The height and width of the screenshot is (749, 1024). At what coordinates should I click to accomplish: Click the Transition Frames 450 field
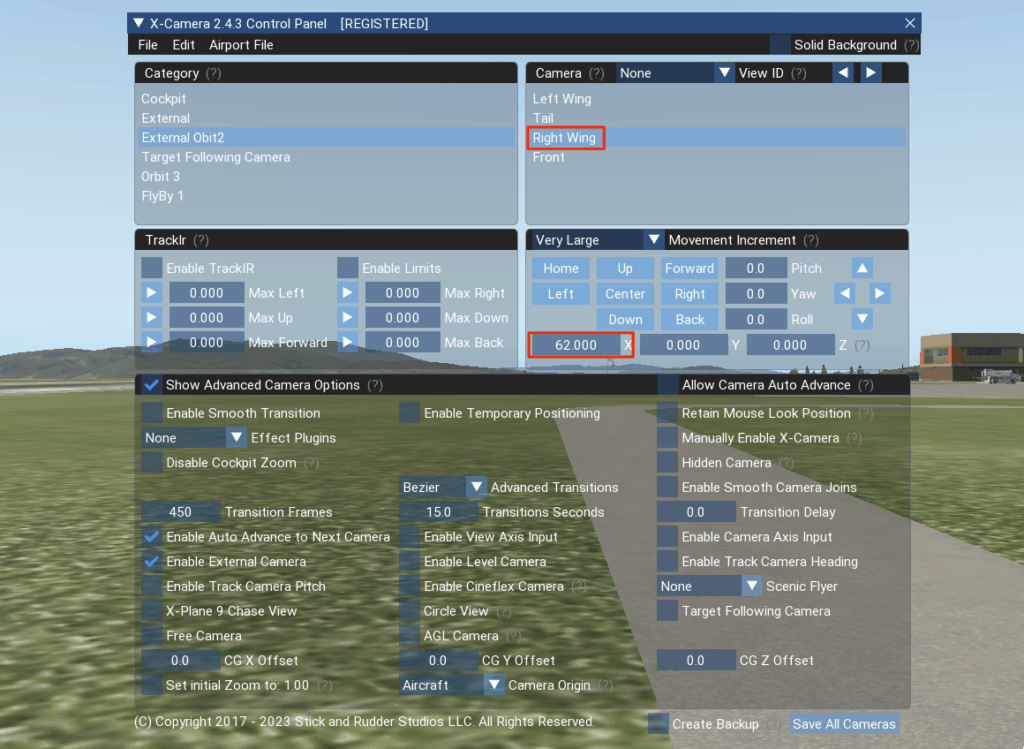[181, 512]
